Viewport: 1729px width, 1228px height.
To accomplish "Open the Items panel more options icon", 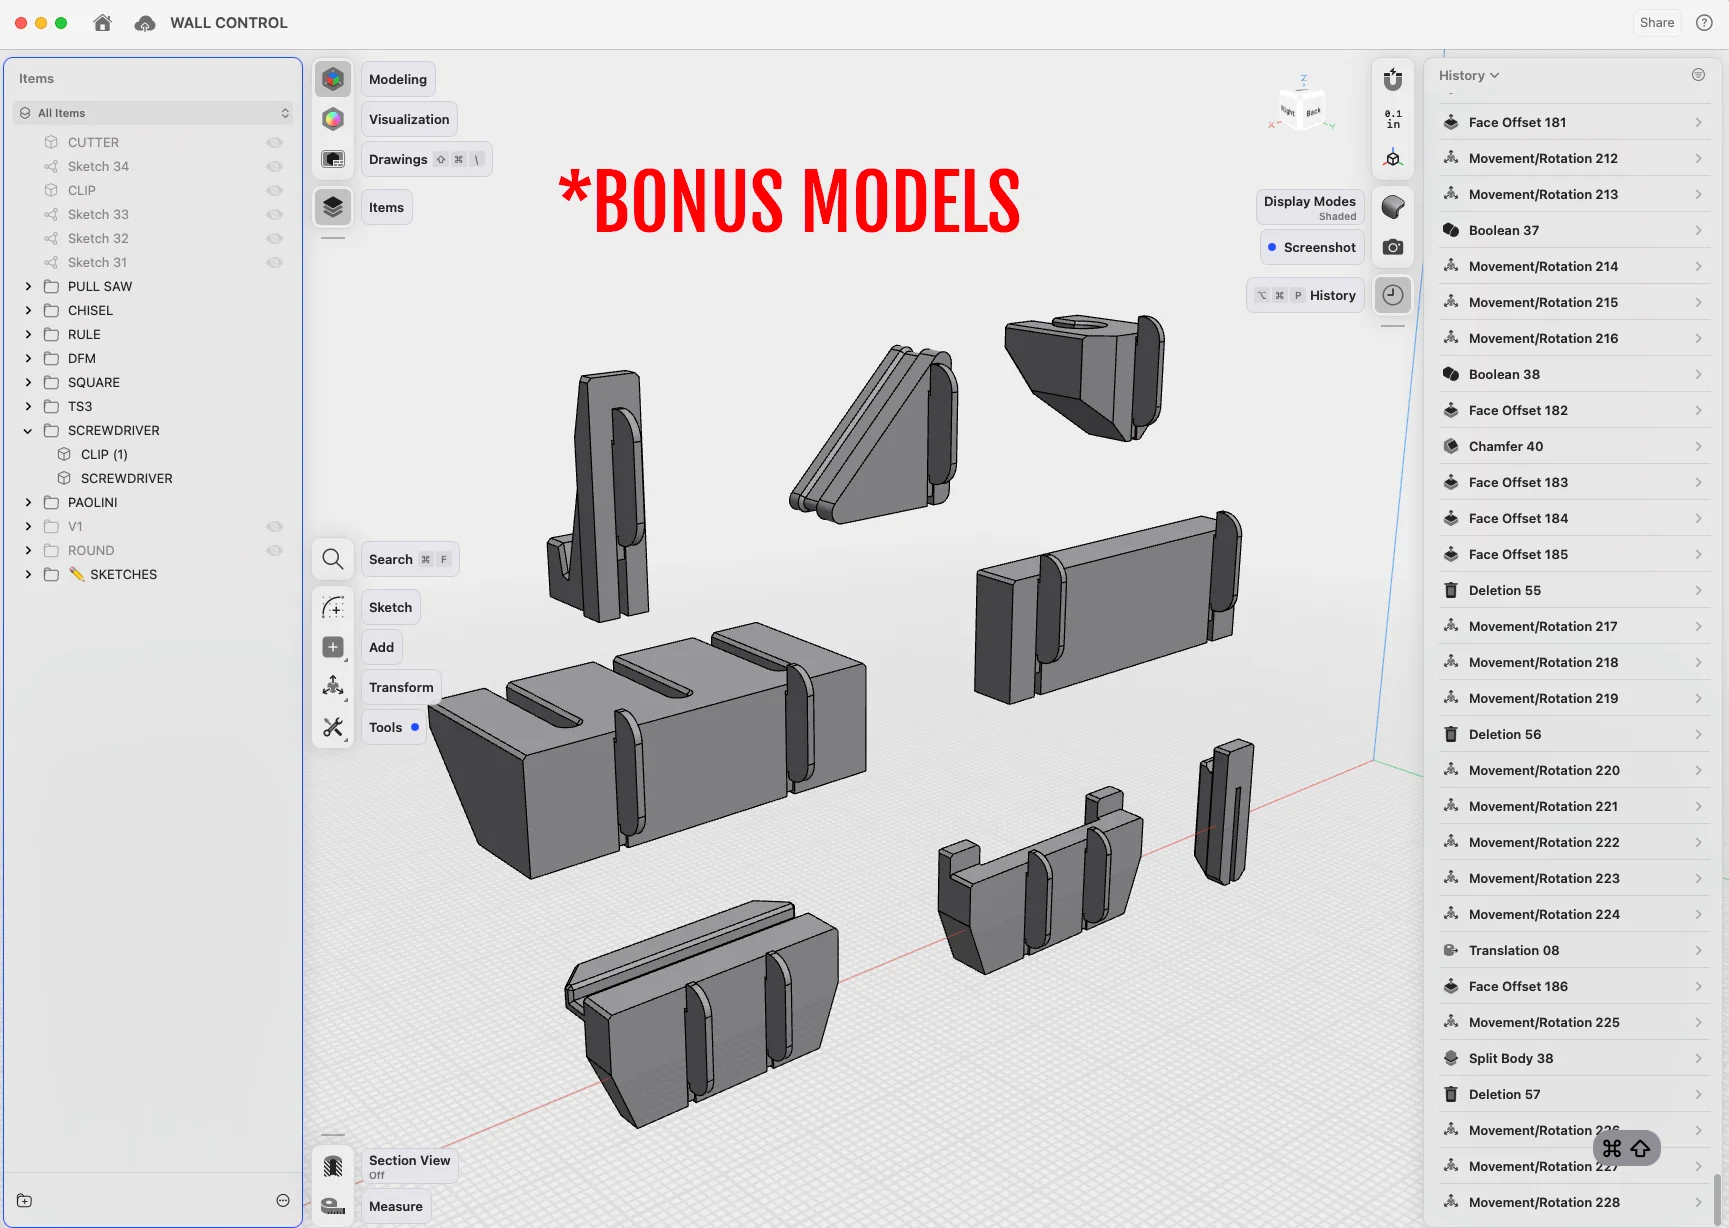I will [283, 1200].
